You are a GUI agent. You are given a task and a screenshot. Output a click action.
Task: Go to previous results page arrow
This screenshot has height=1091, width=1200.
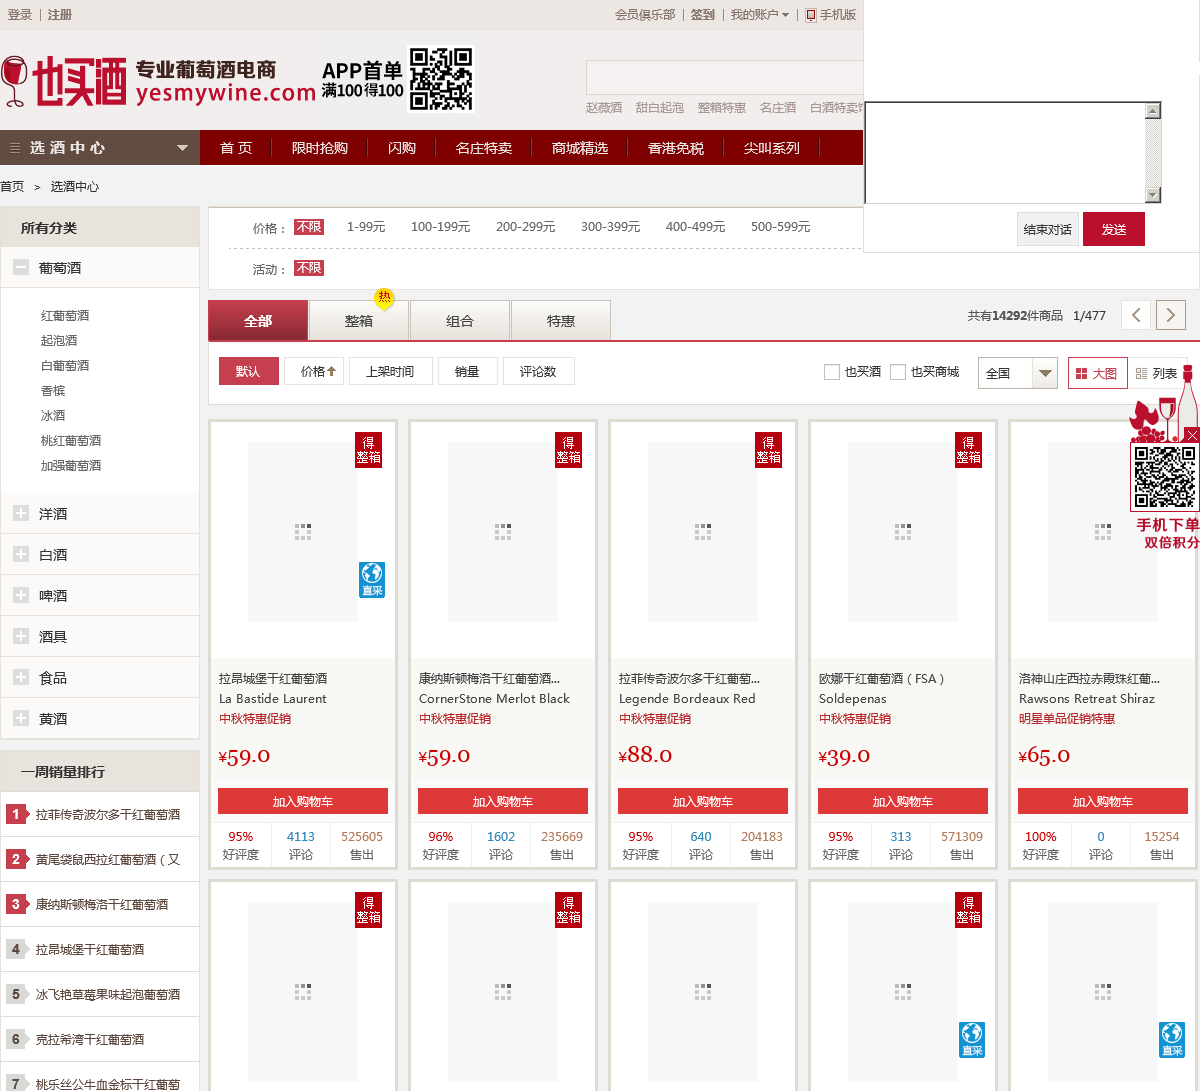pyautogui.click(x=1136, y=315)
